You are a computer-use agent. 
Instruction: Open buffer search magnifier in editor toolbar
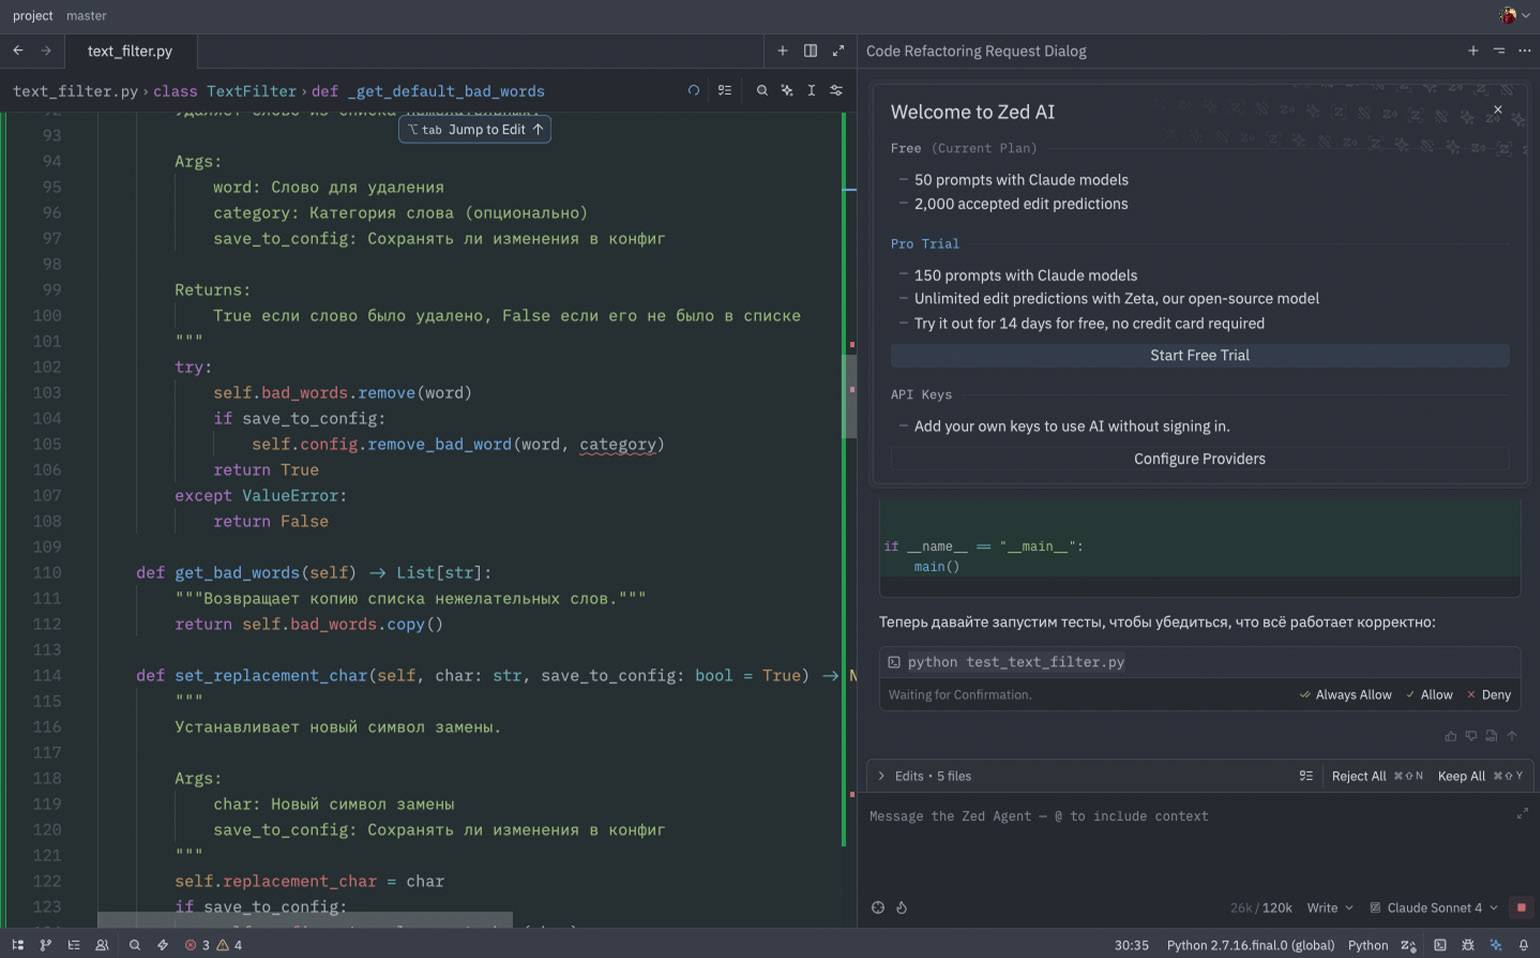(x=762, y=90)
